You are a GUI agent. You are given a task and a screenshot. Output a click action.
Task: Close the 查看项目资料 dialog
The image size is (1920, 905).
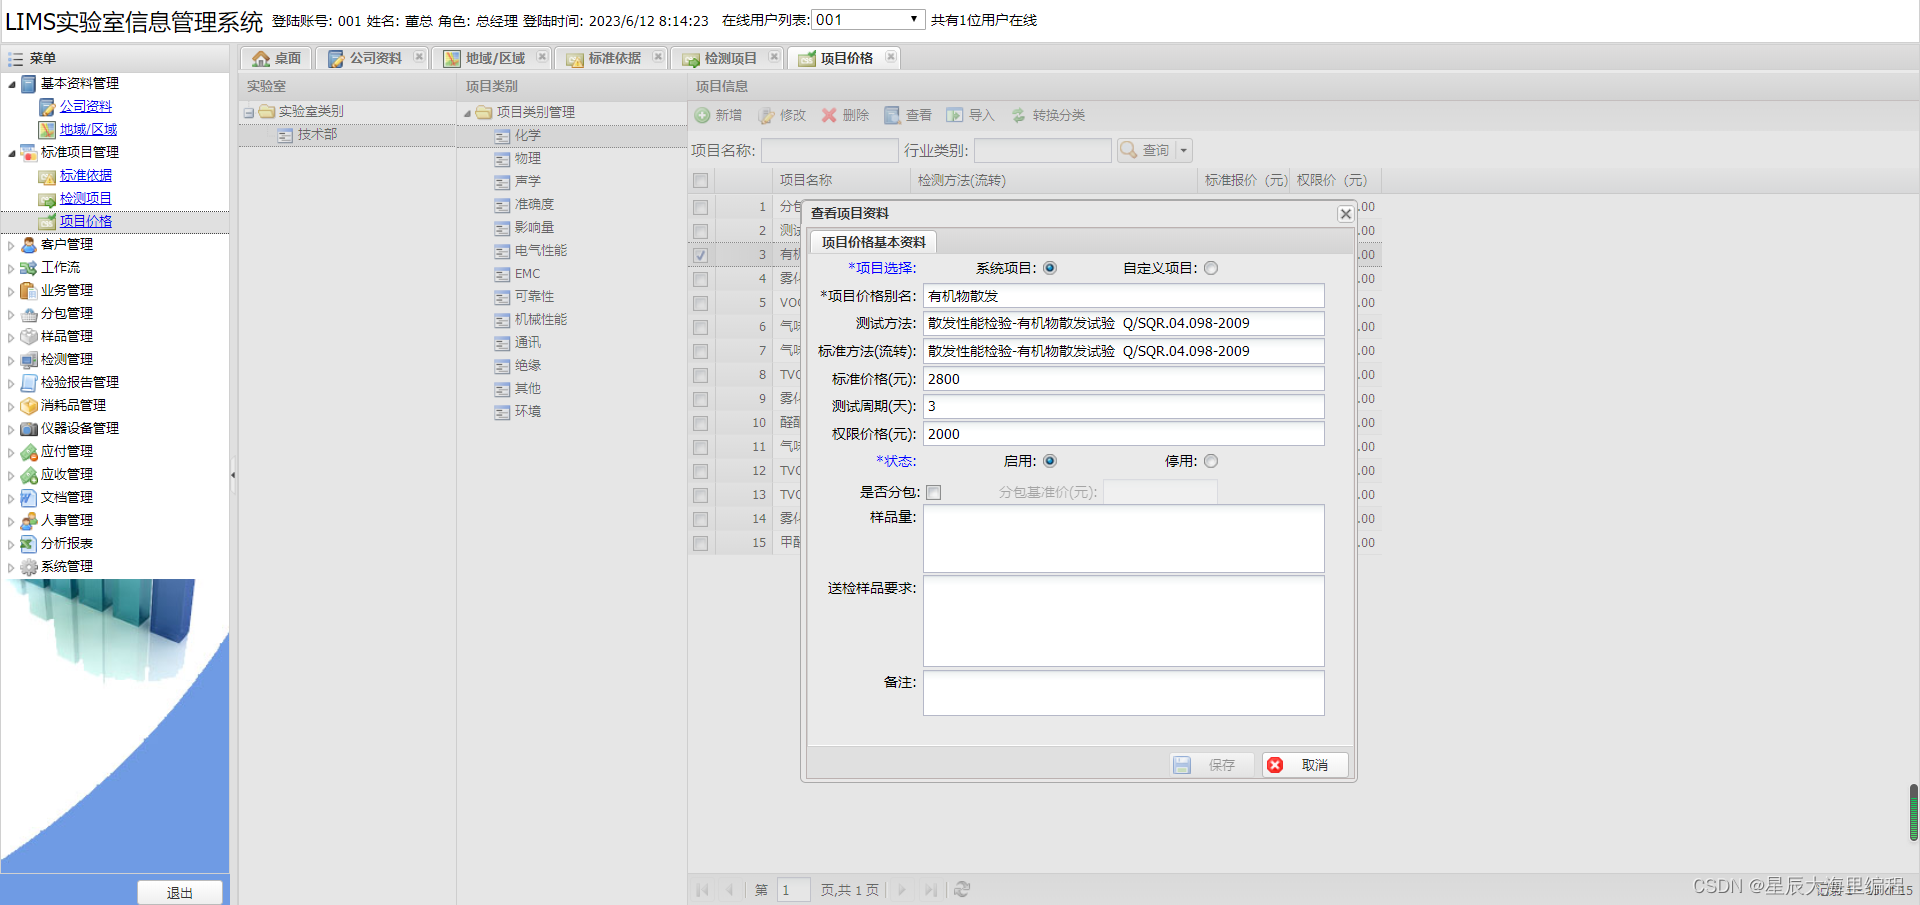[1346, 214]
